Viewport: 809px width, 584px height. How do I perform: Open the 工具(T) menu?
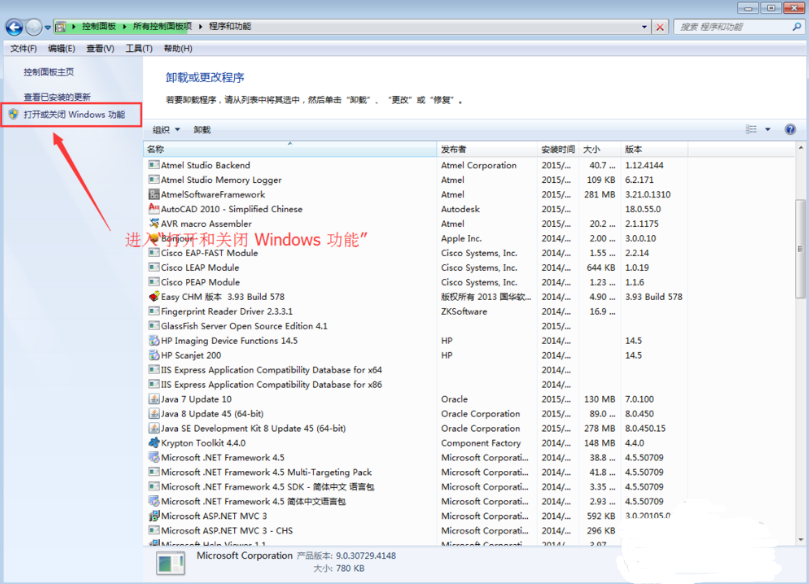click(139, 48)
